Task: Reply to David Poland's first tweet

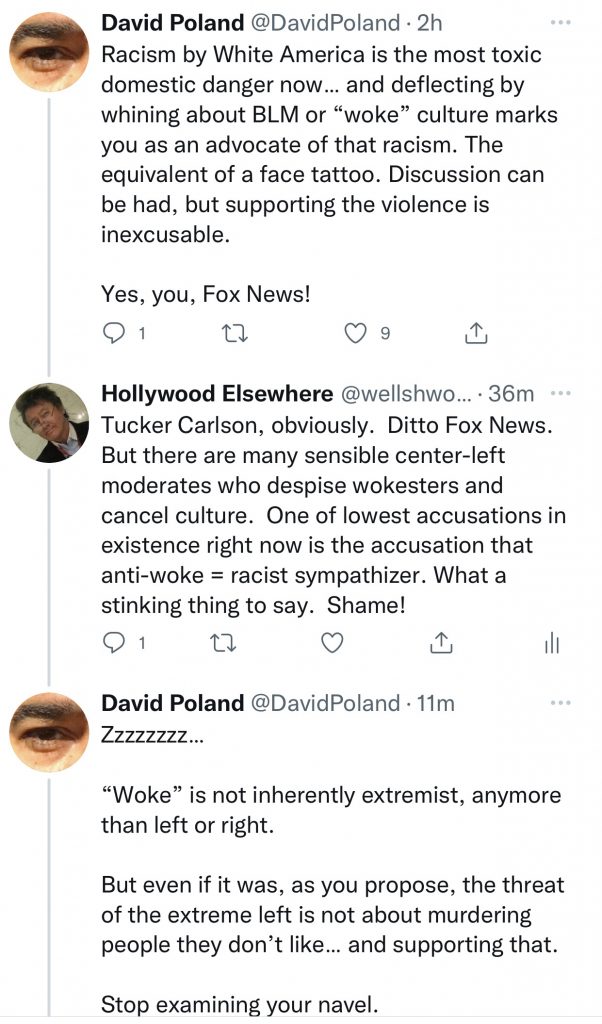Action: [116, 335]
